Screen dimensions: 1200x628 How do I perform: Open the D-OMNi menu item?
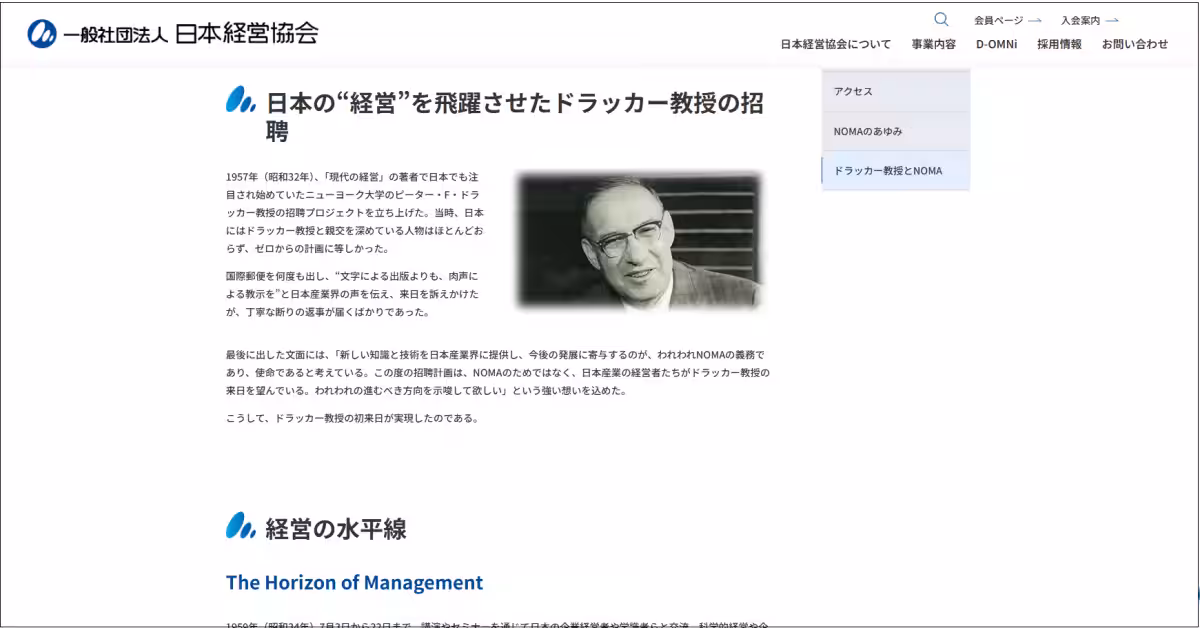[996, 44]
